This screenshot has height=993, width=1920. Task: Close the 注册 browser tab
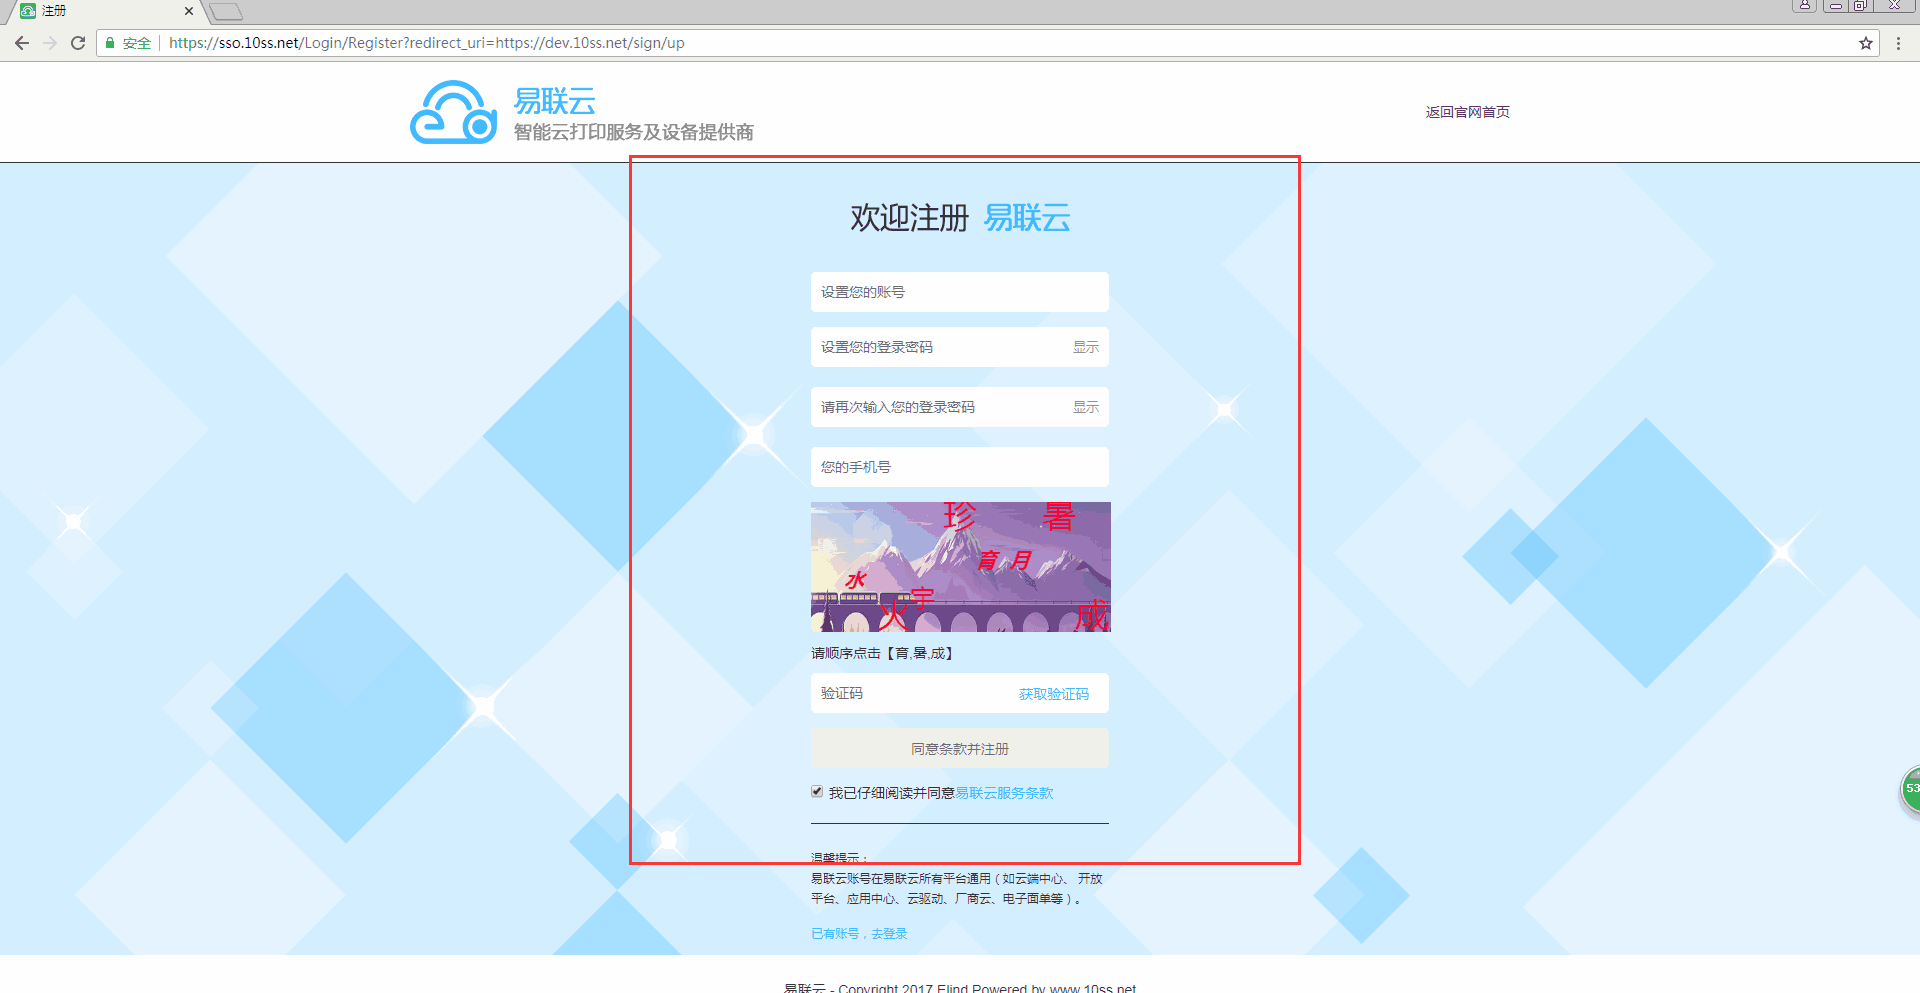pos(189,11)
